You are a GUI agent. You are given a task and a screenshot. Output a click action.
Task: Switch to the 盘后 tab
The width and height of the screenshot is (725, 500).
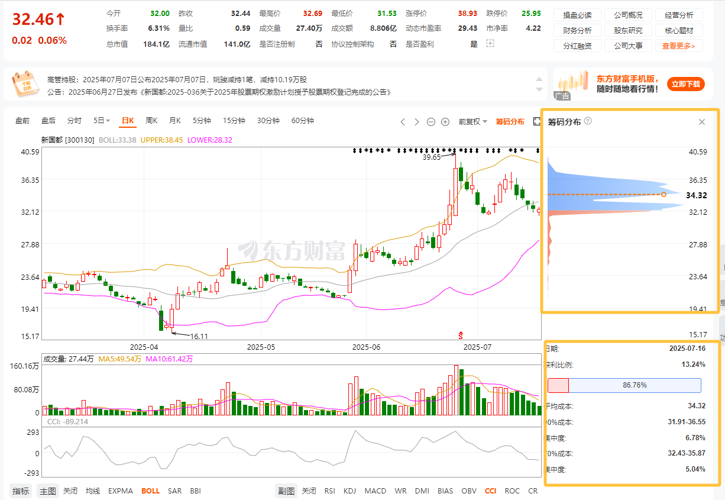pyautogui.click(x=48, y=120)
